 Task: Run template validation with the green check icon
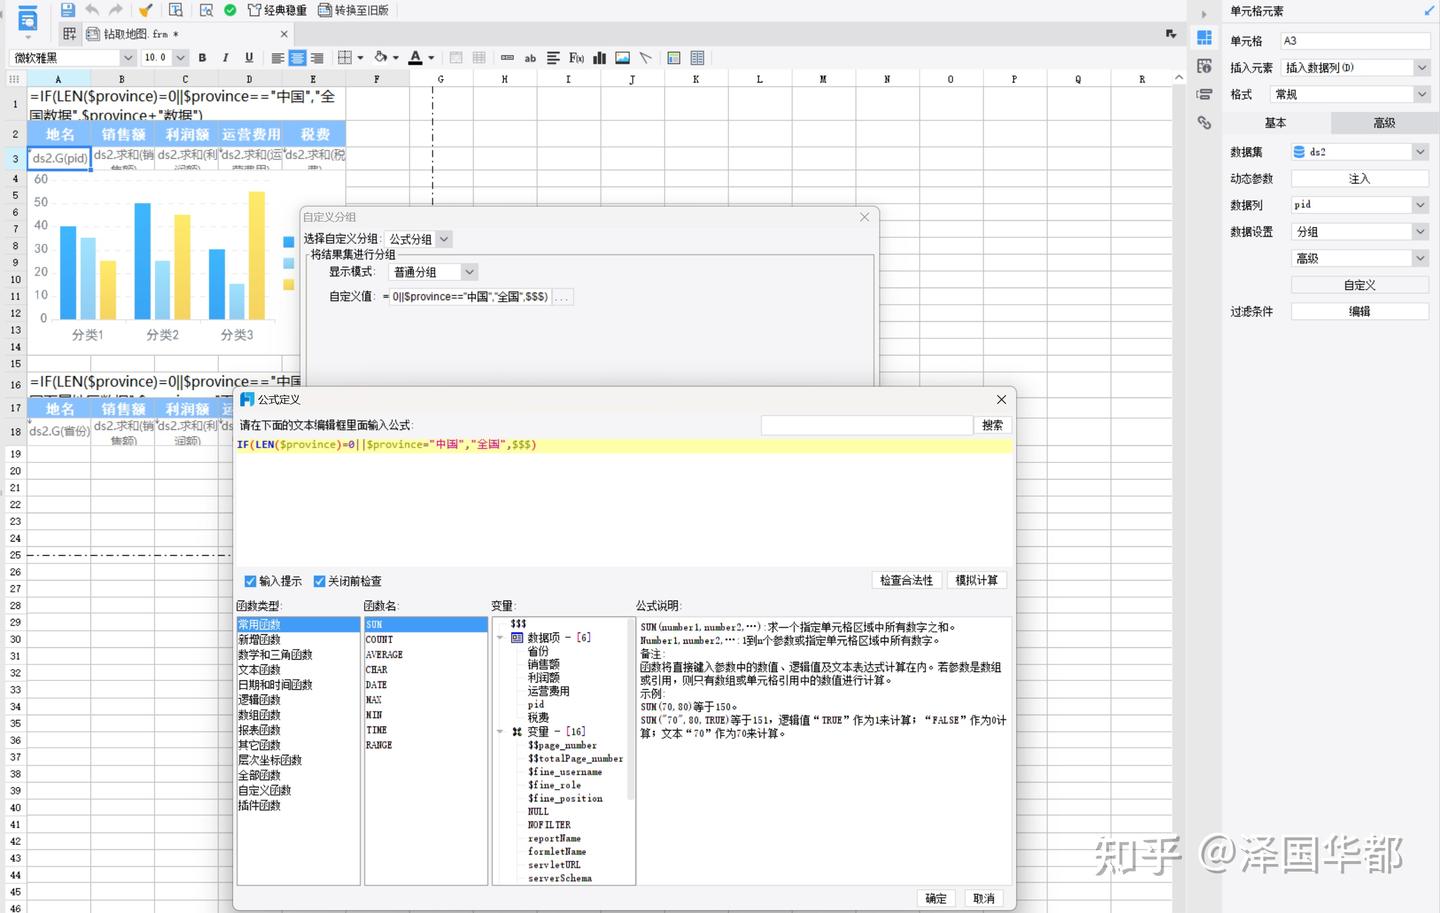pyautogui.click(x=230, y=10)
